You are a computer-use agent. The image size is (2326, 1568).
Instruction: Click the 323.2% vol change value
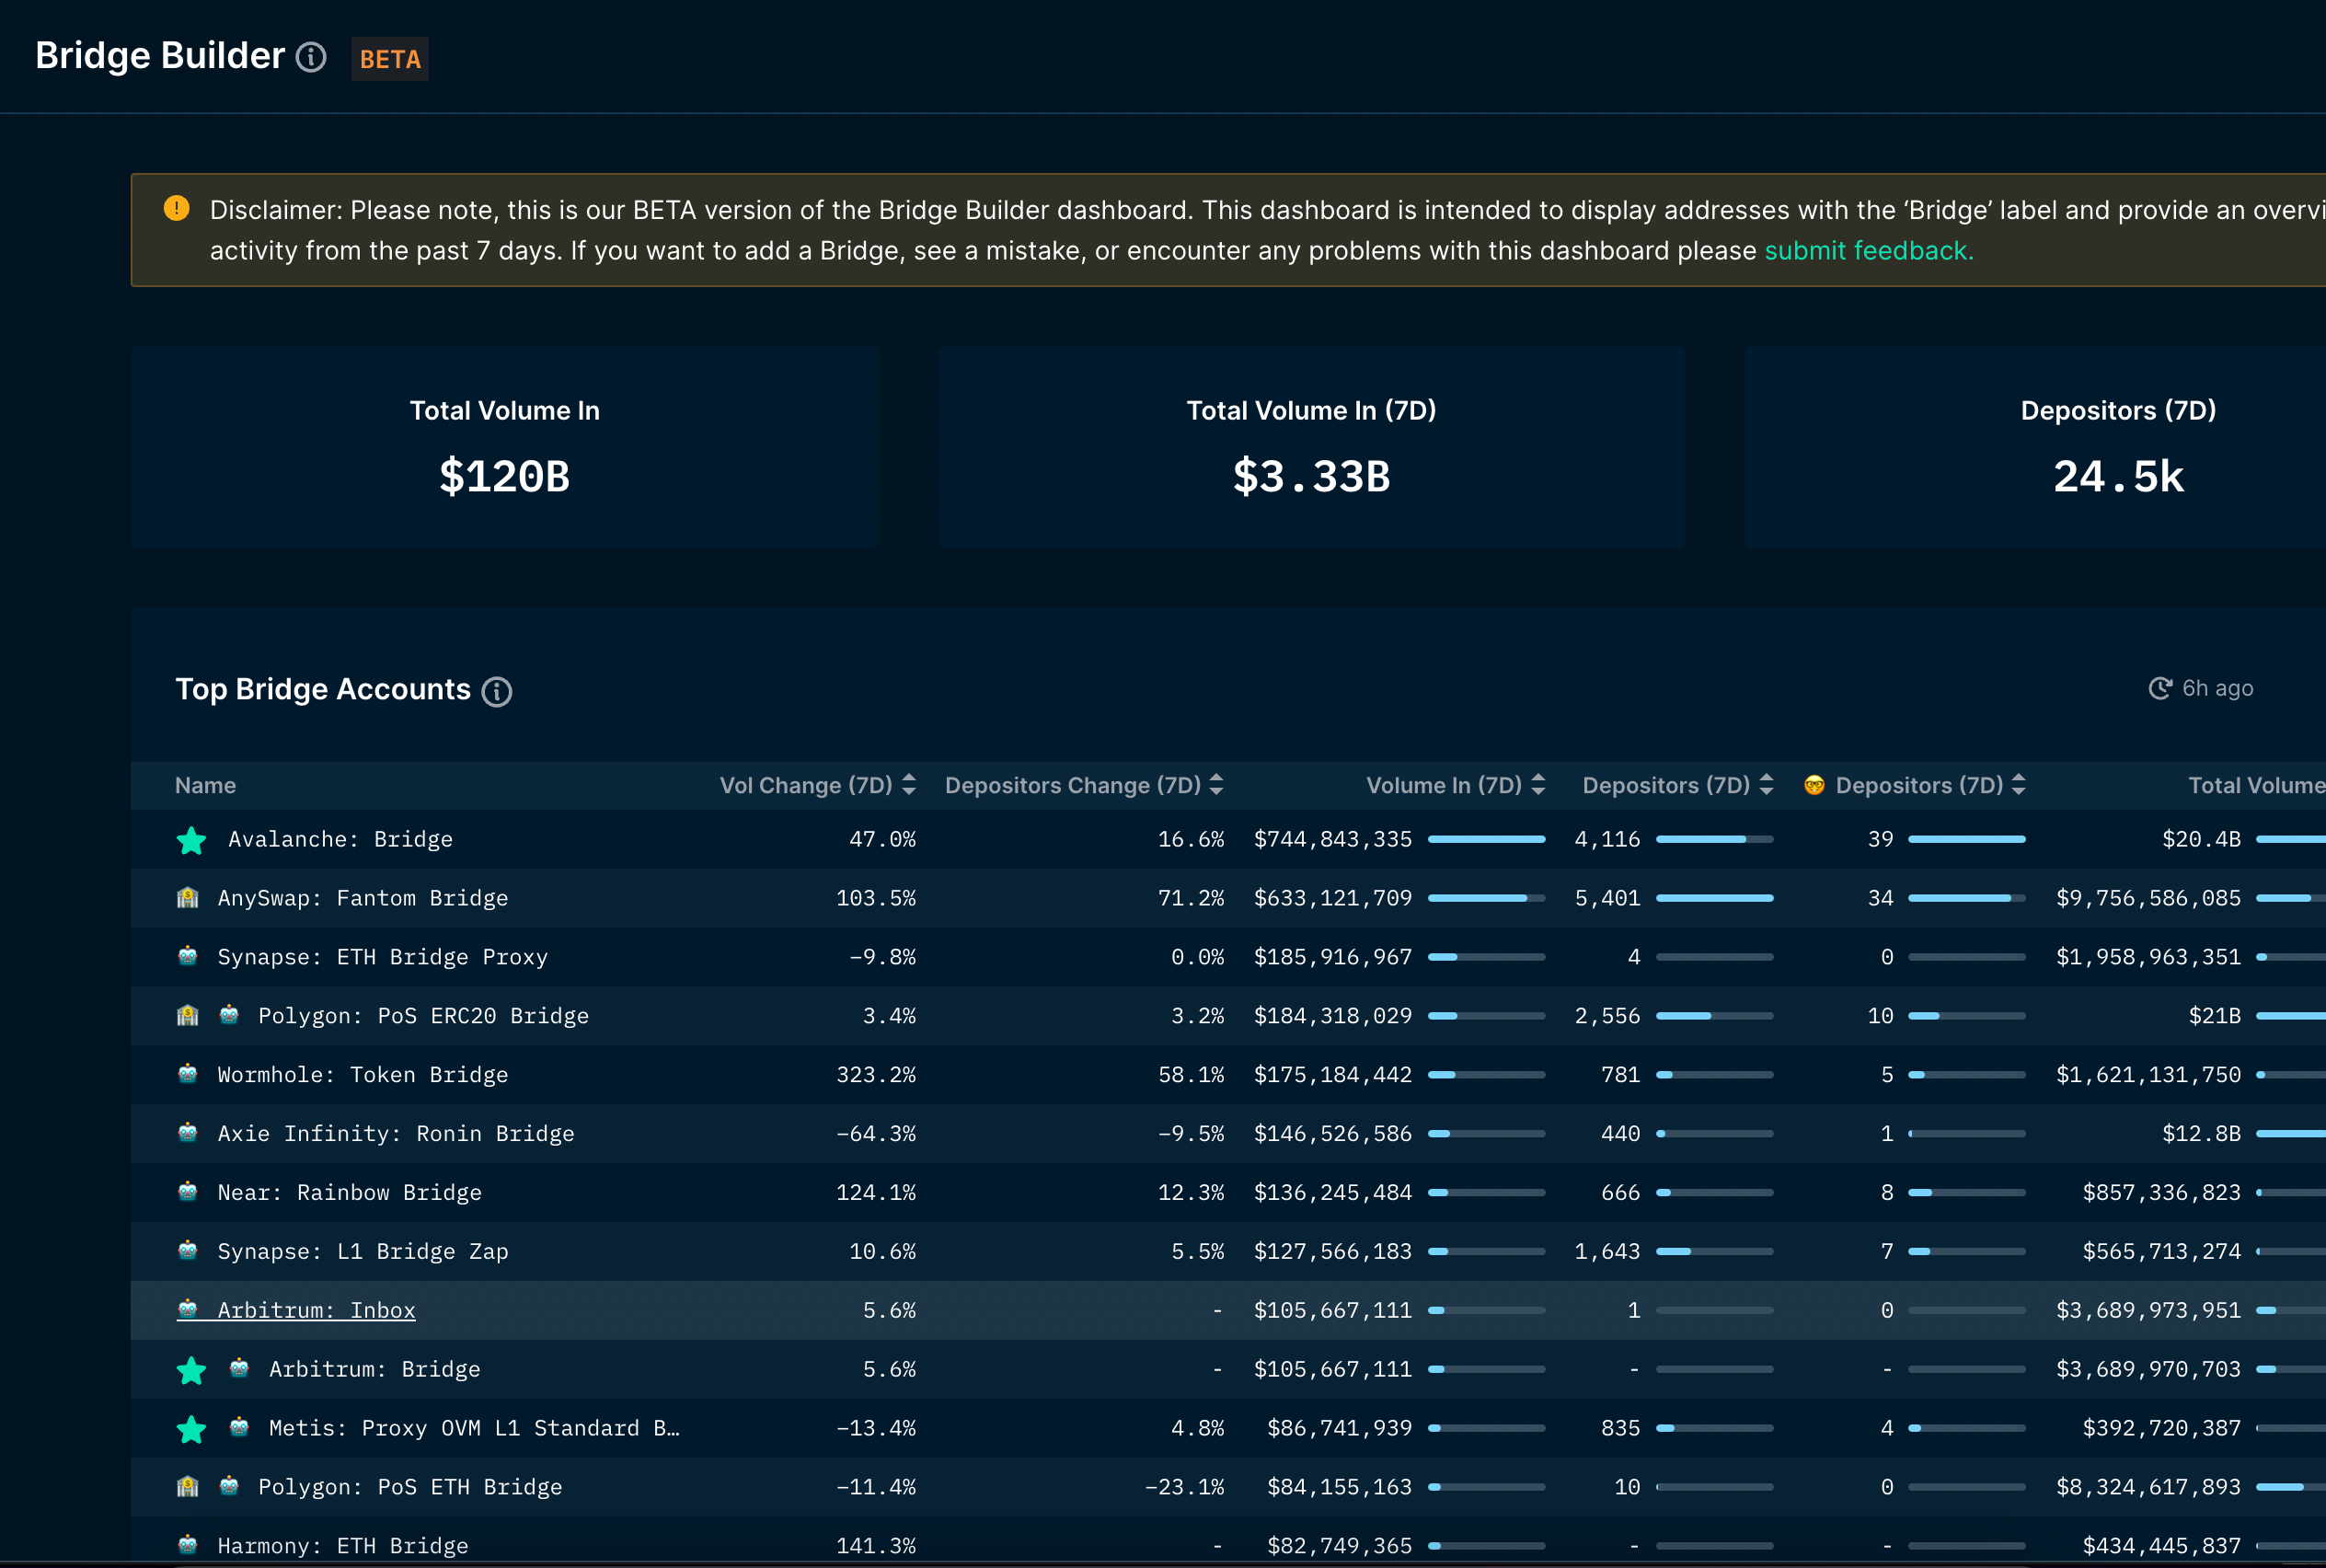coord(876,1075)
